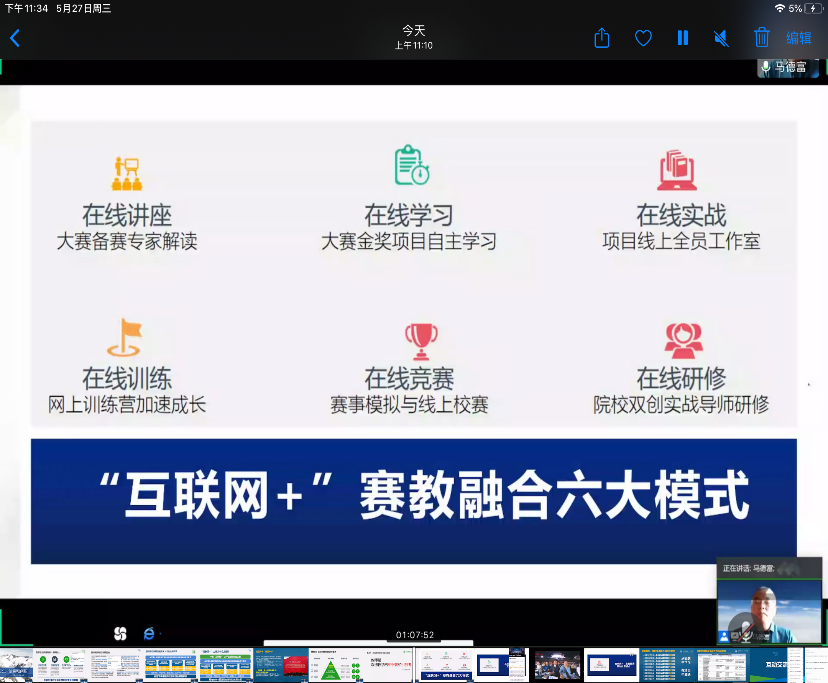Image resolution: width=828 pixels, height=683 pixels.
Task: Tap the 编辑 button to edit the video
Action: tap(799, 38)
